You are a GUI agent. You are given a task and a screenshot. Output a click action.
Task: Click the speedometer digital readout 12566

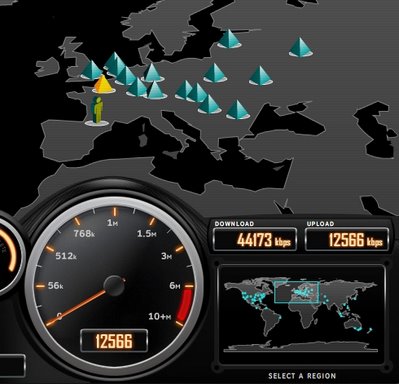[114, 341]
